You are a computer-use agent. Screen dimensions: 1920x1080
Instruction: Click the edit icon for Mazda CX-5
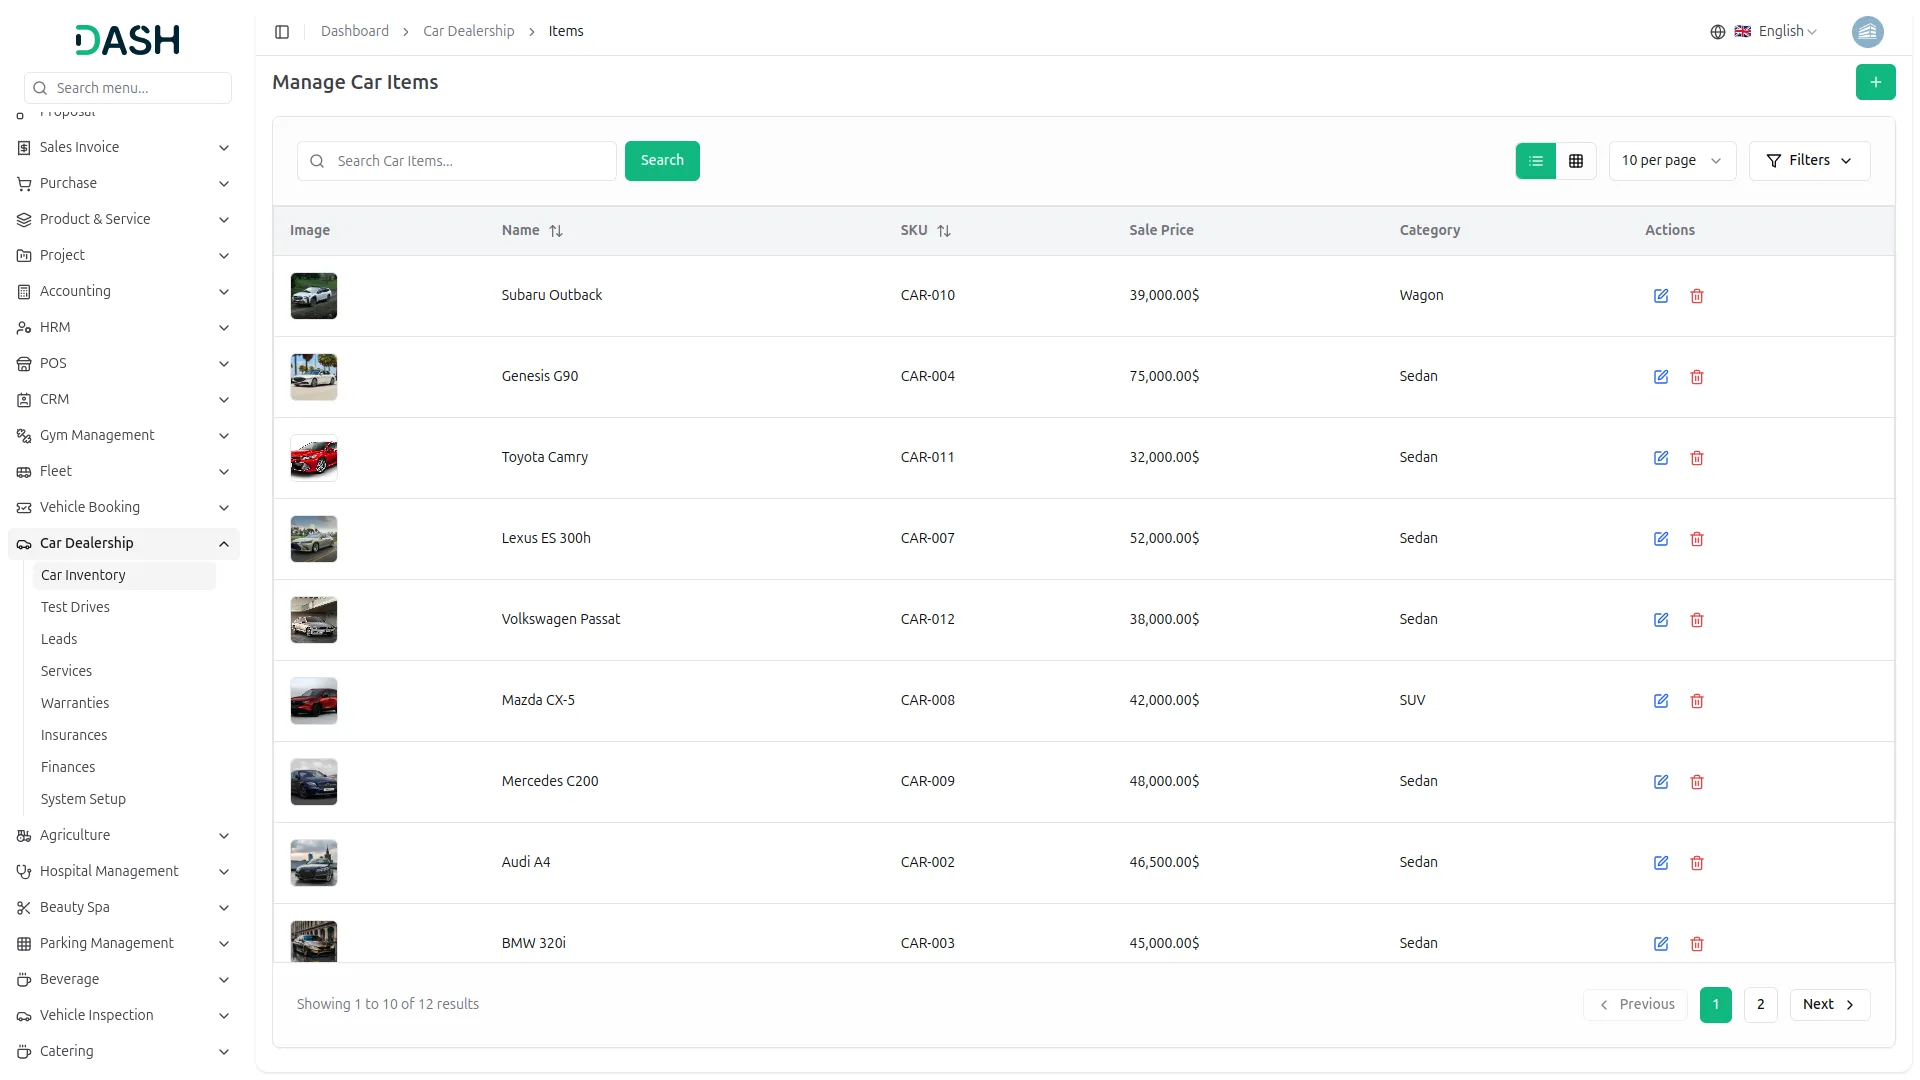[x=1660, y=701]
